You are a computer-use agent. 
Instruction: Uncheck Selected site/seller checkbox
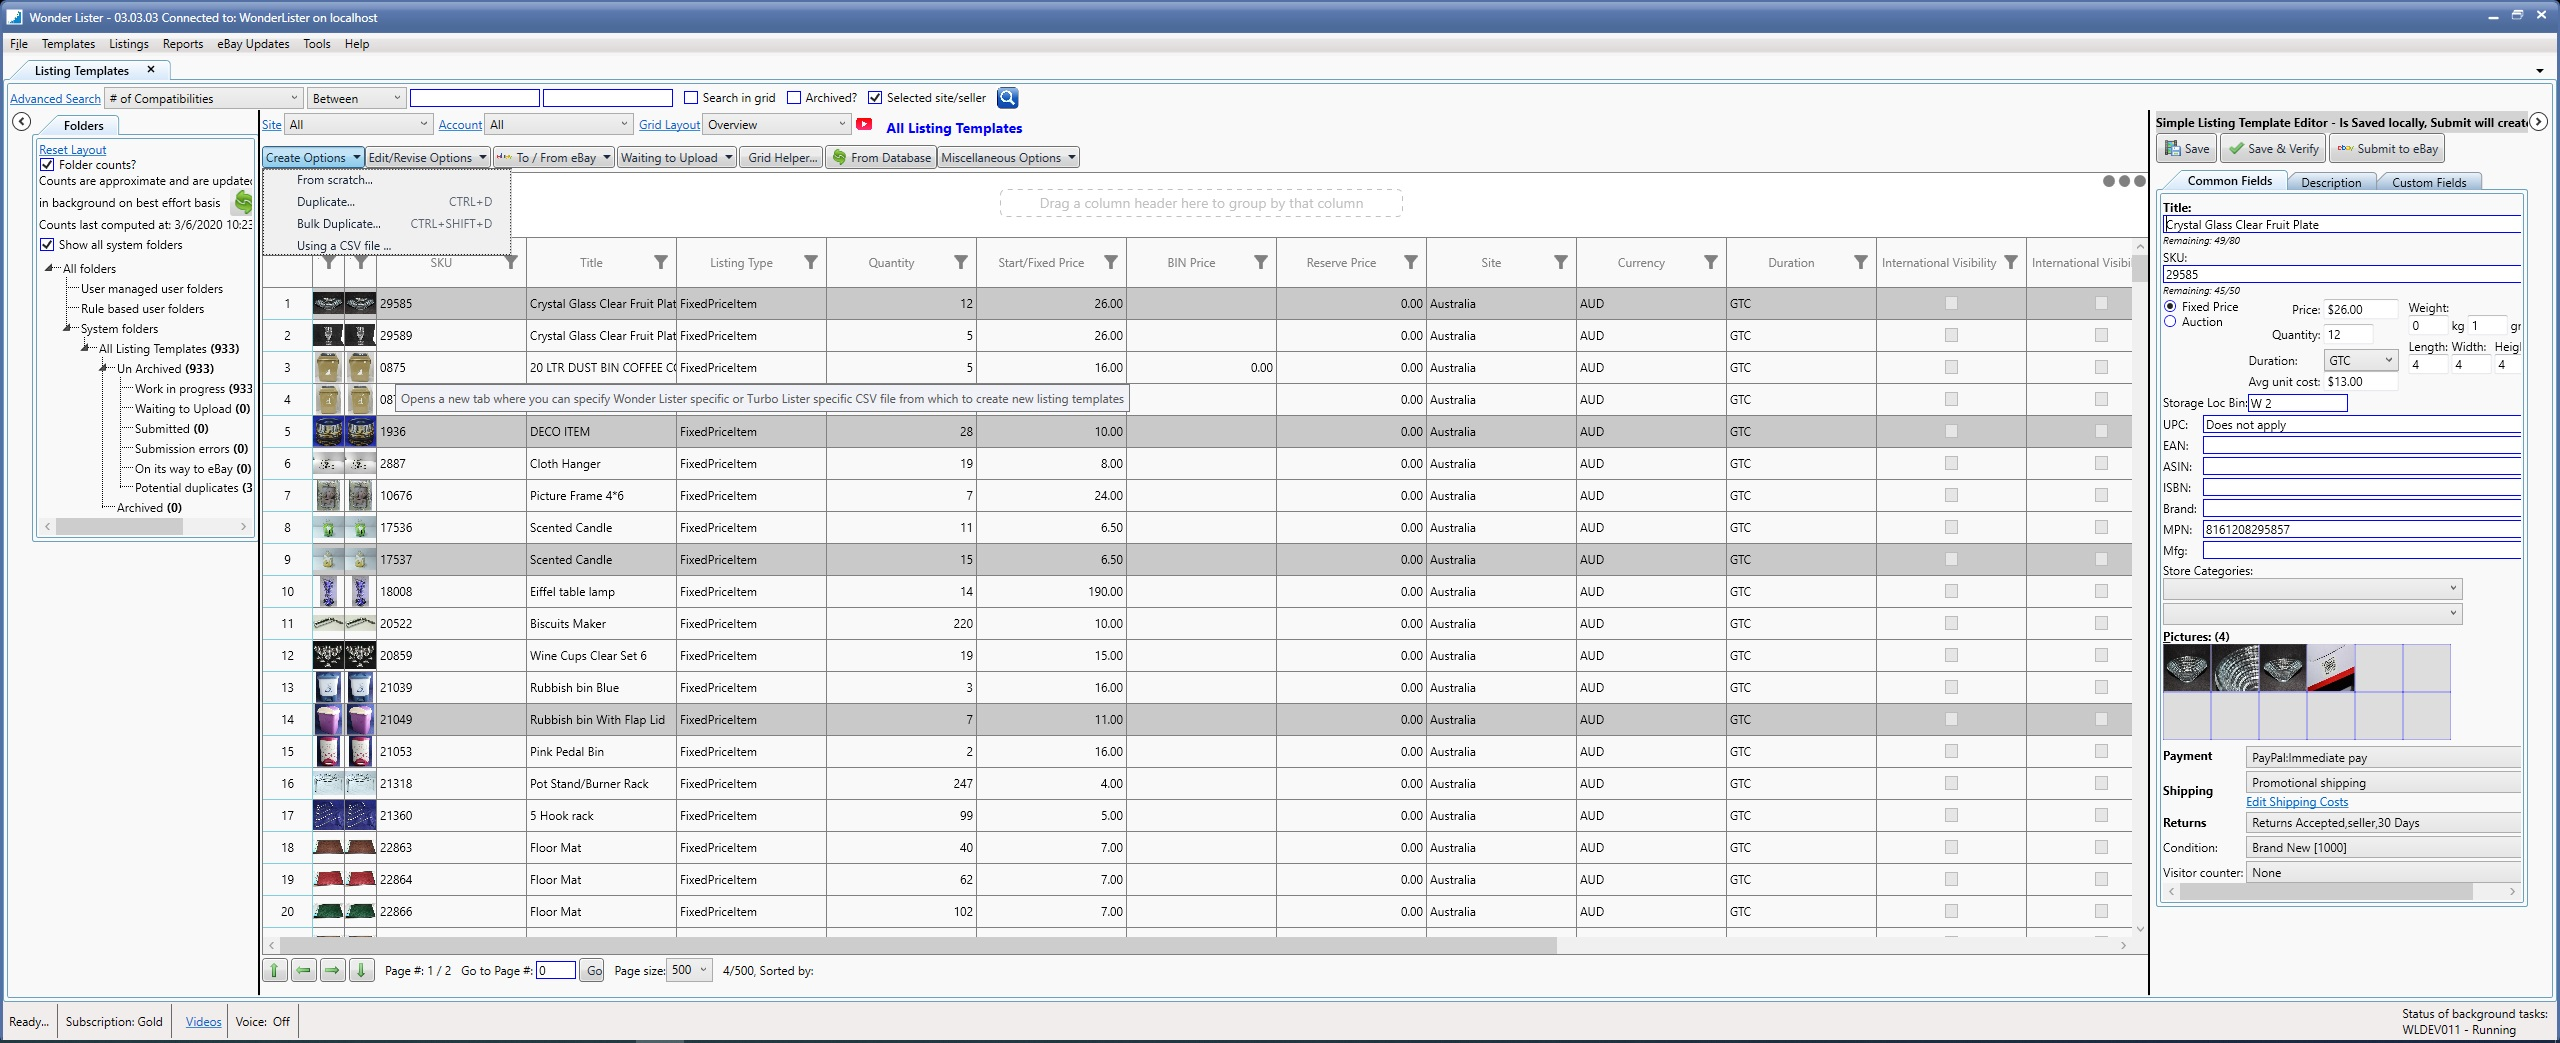click(875, 98)
